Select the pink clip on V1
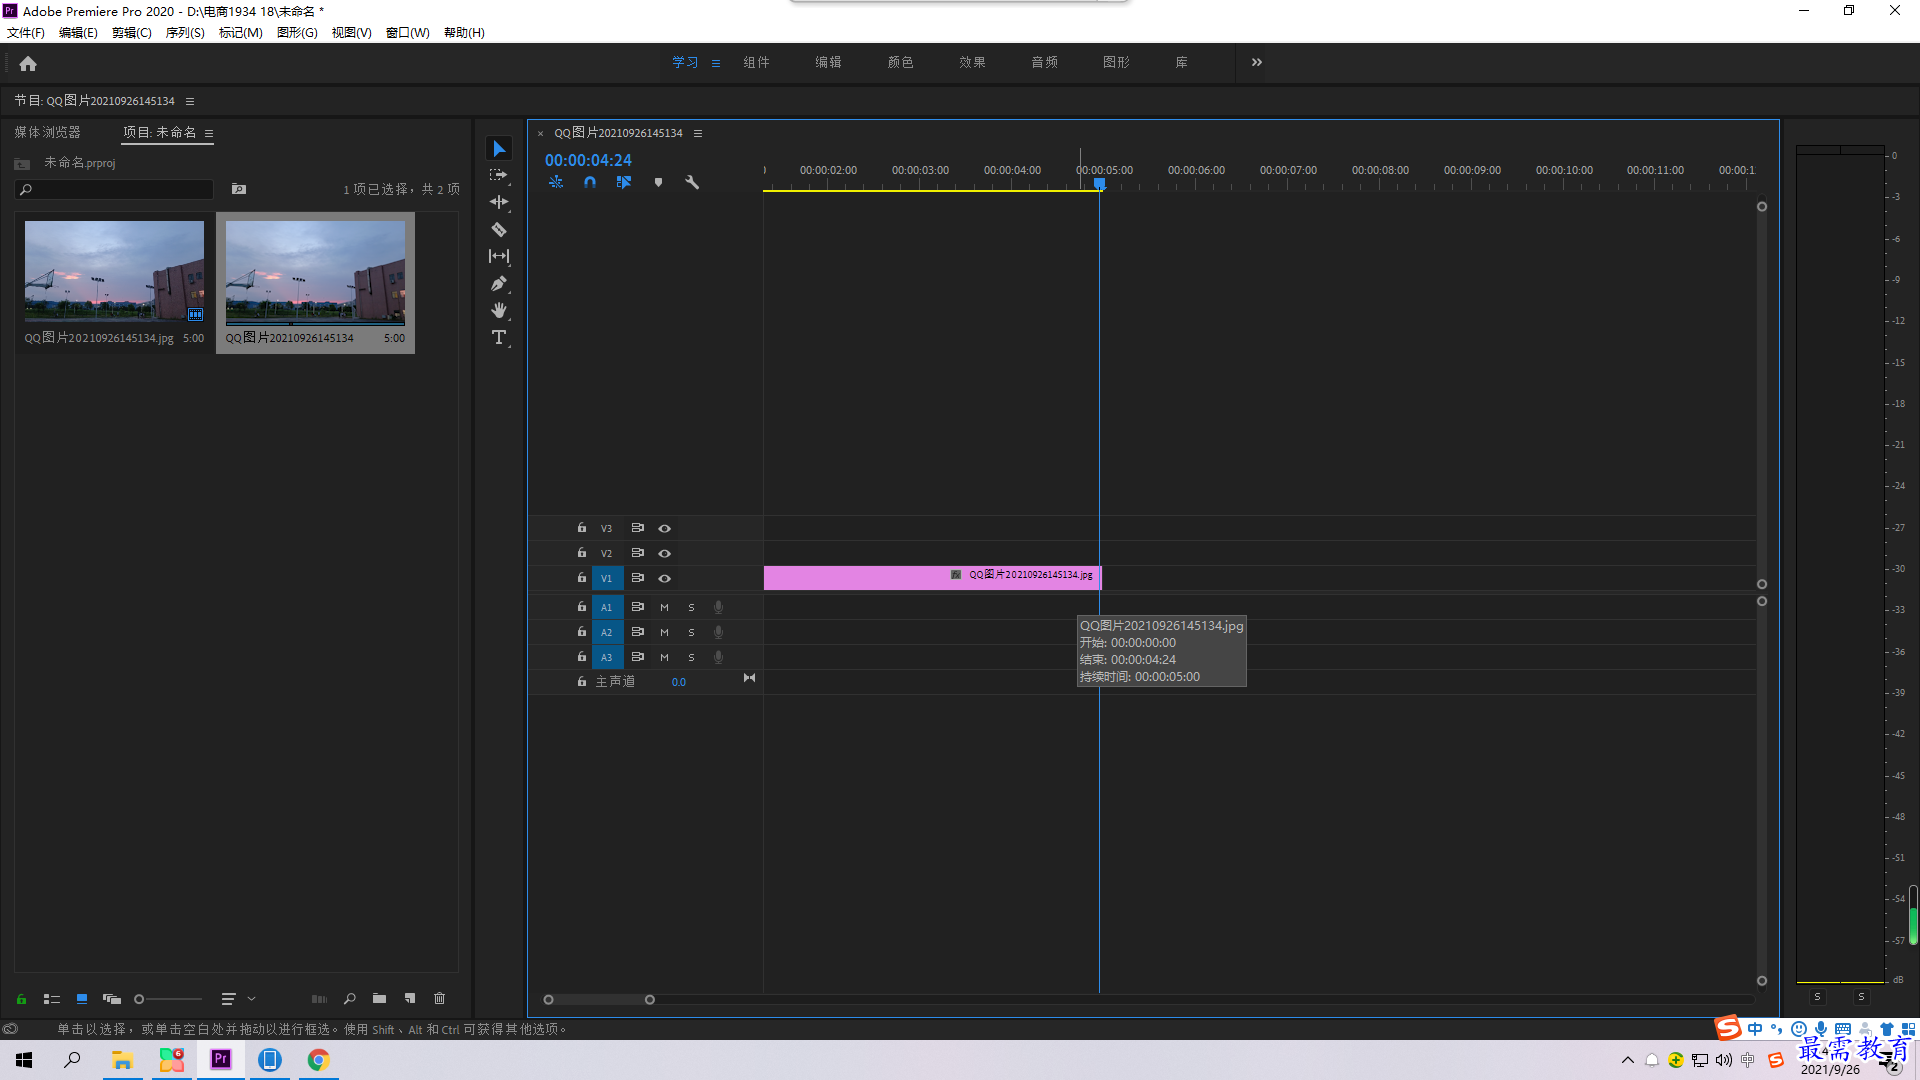The width and height of the screenshot is (1920, 1080). coord(932,577)
